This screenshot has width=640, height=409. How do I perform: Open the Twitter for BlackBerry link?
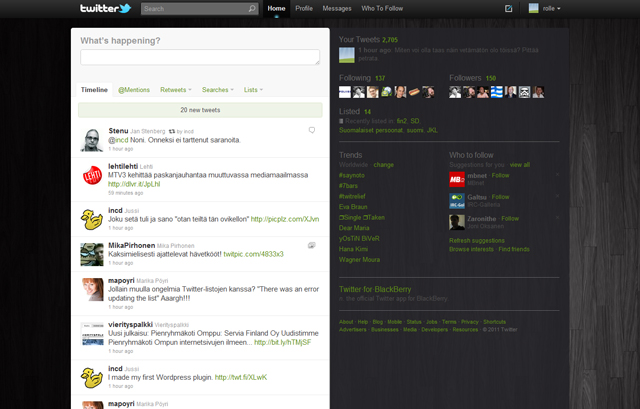tap(375, 289)
